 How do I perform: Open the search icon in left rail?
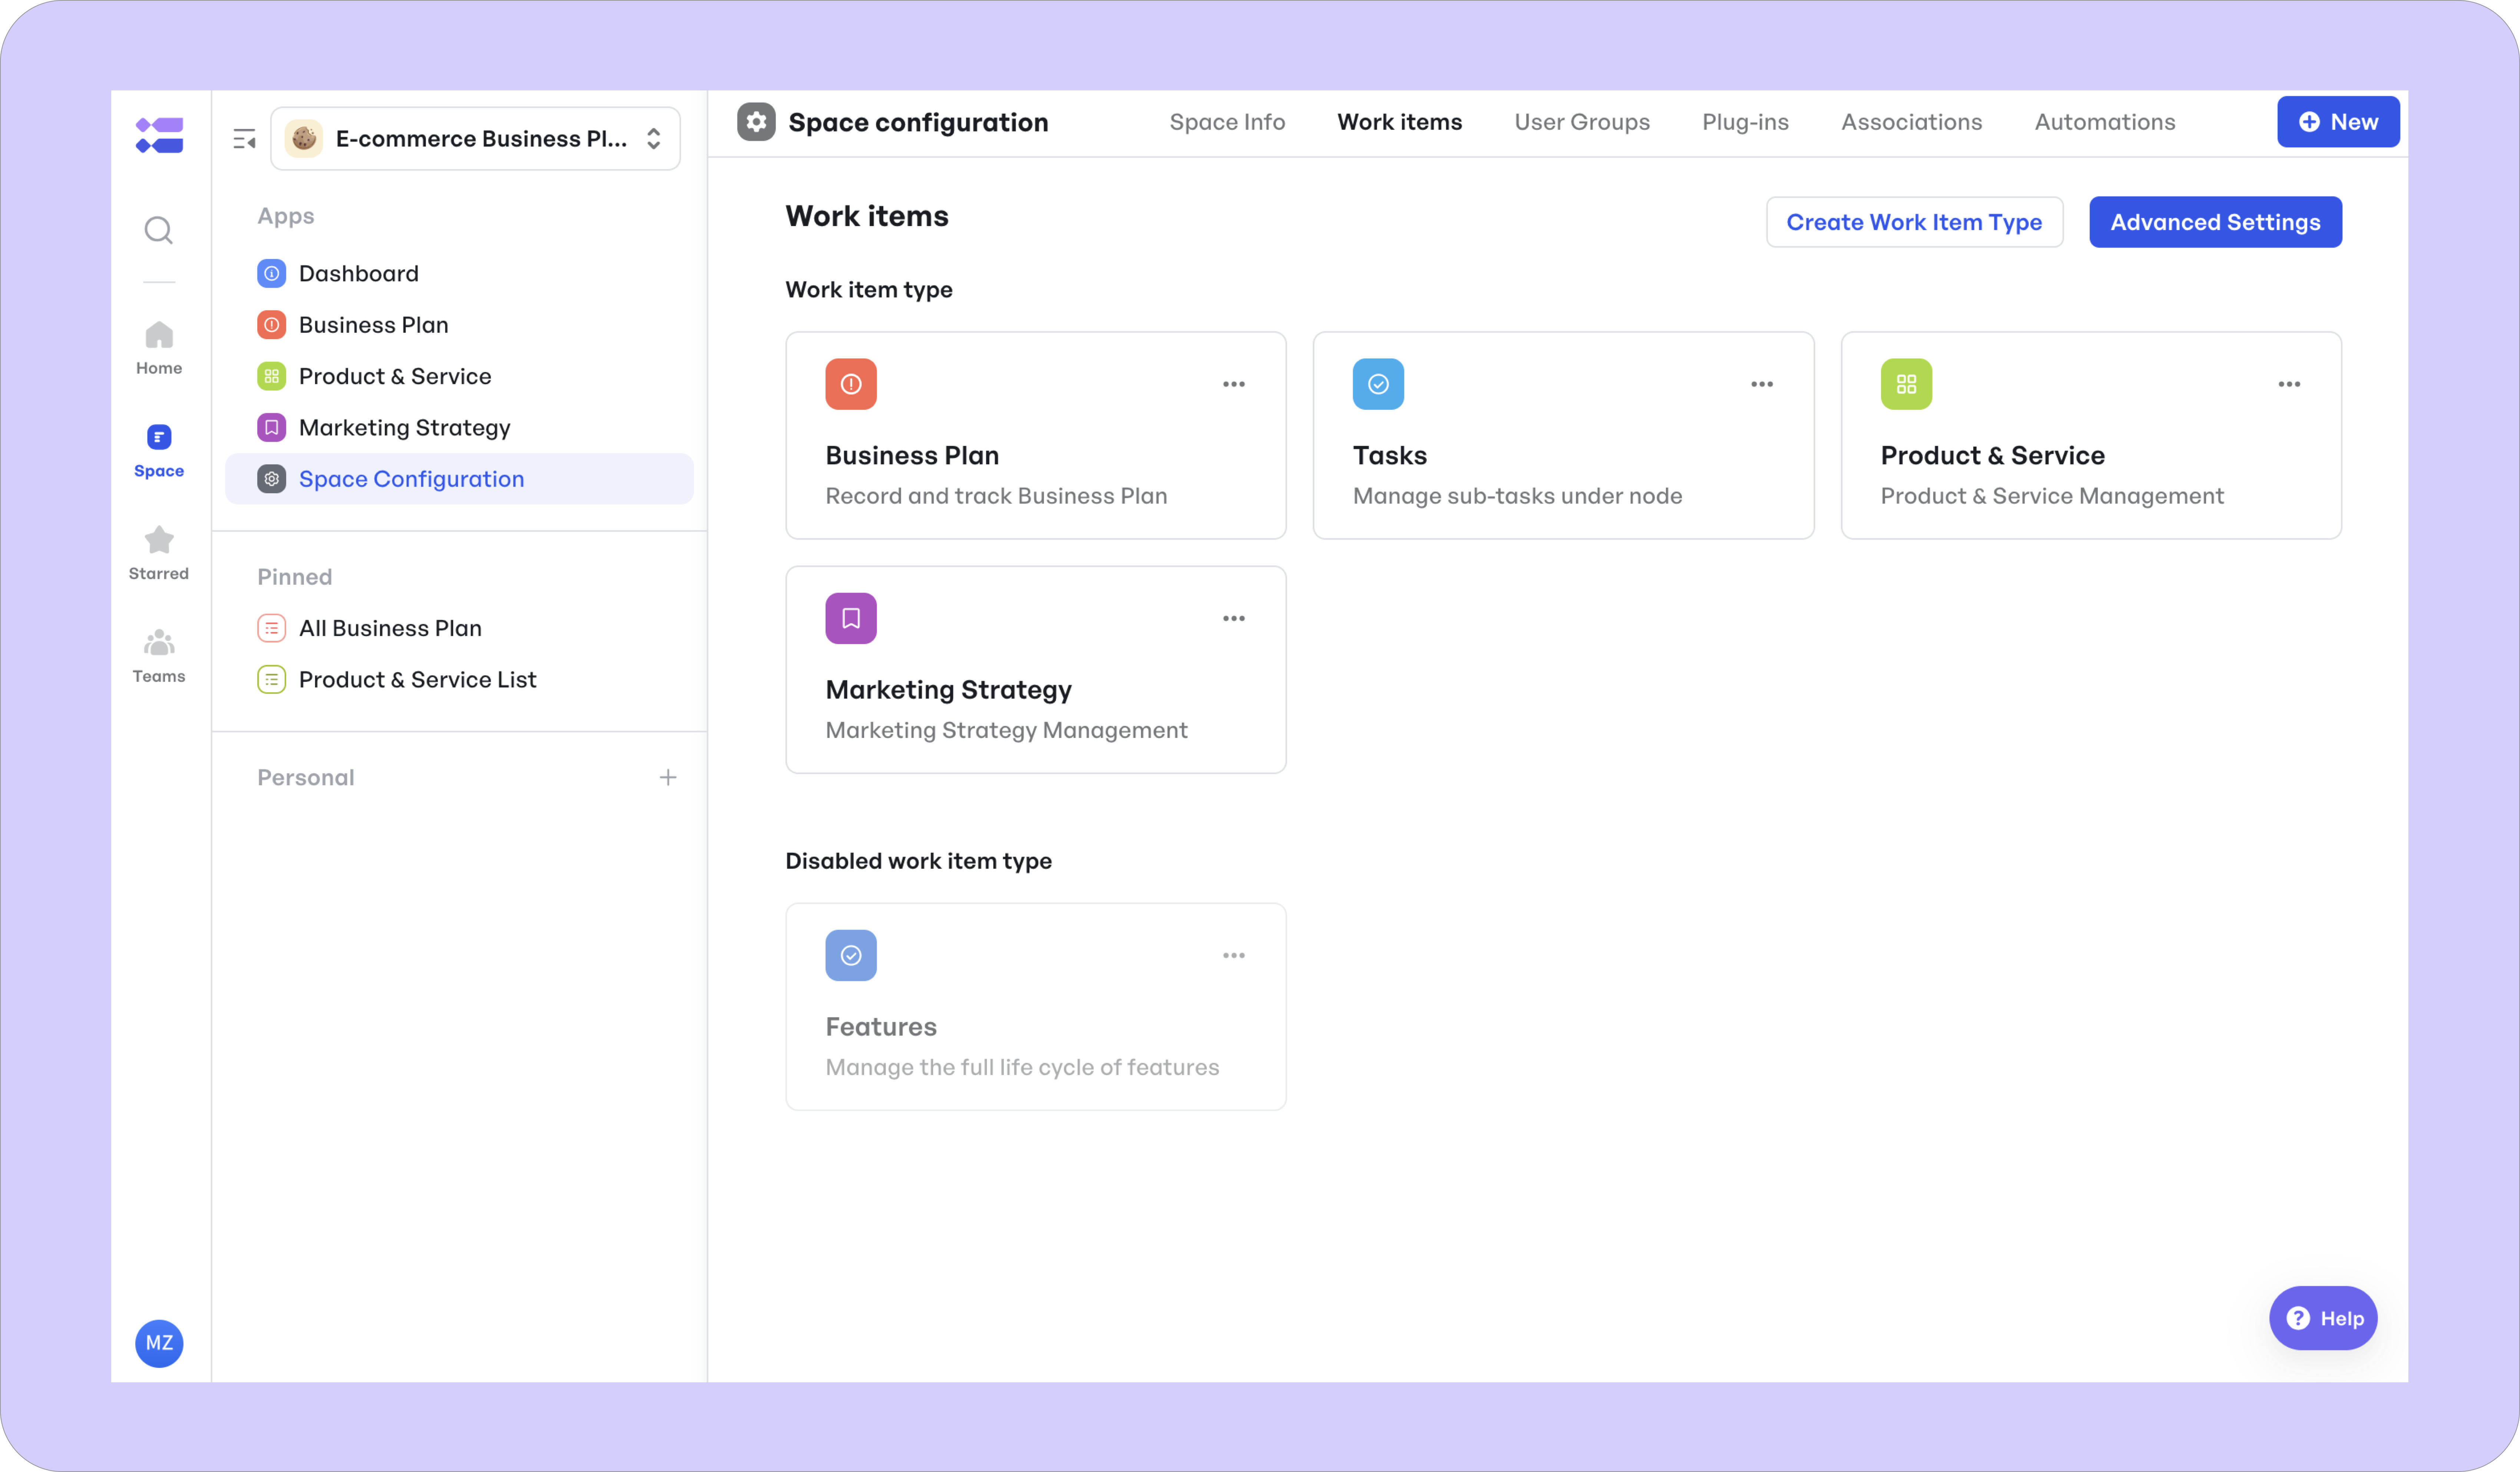coord(159,230)
